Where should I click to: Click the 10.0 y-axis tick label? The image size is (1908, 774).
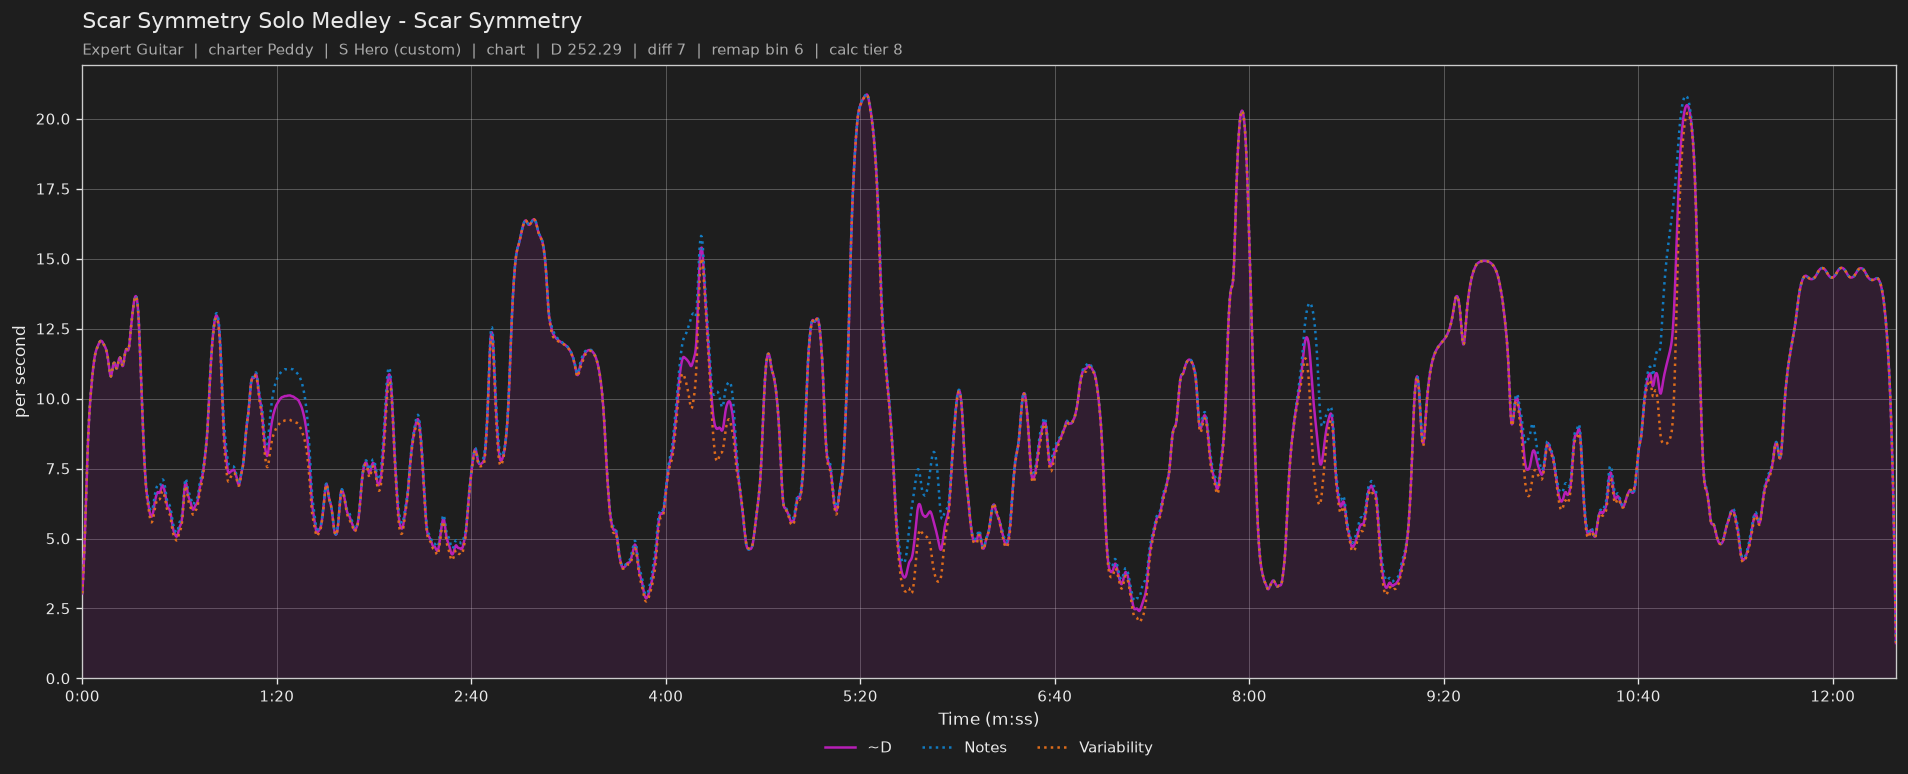coord(54,399)
